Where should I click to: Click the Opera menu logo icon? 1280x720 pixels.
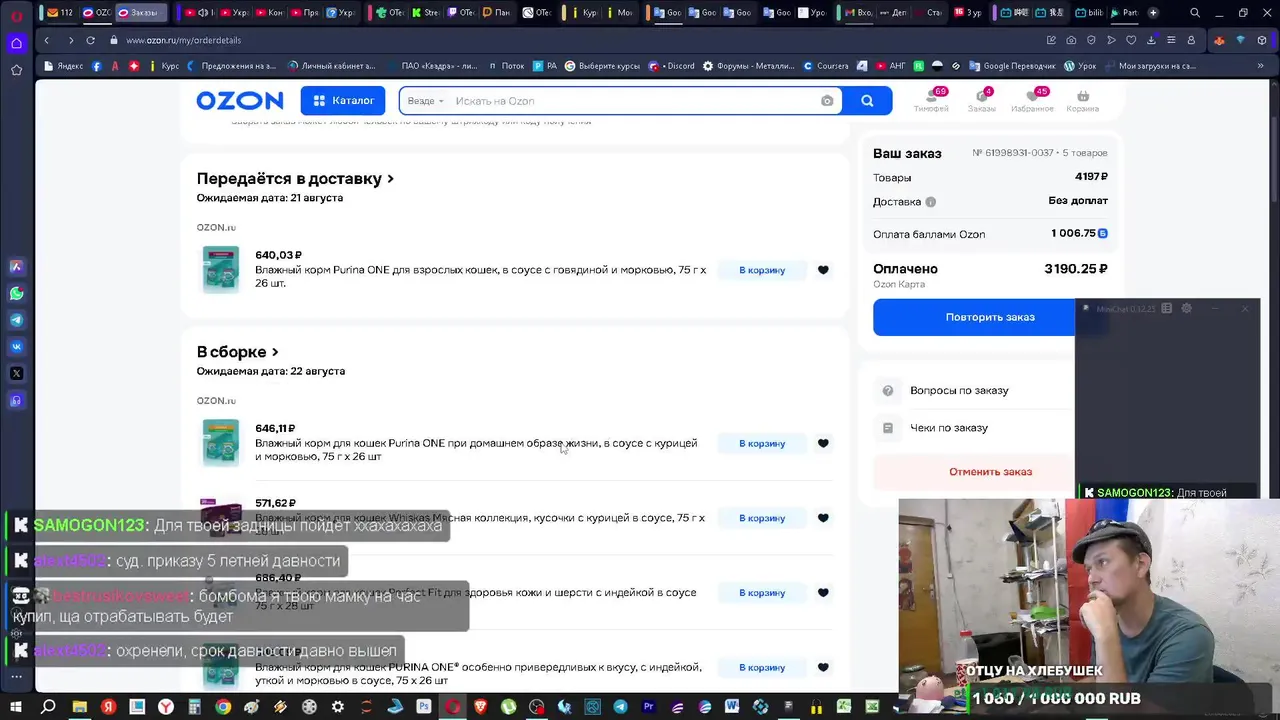point(16,15)
